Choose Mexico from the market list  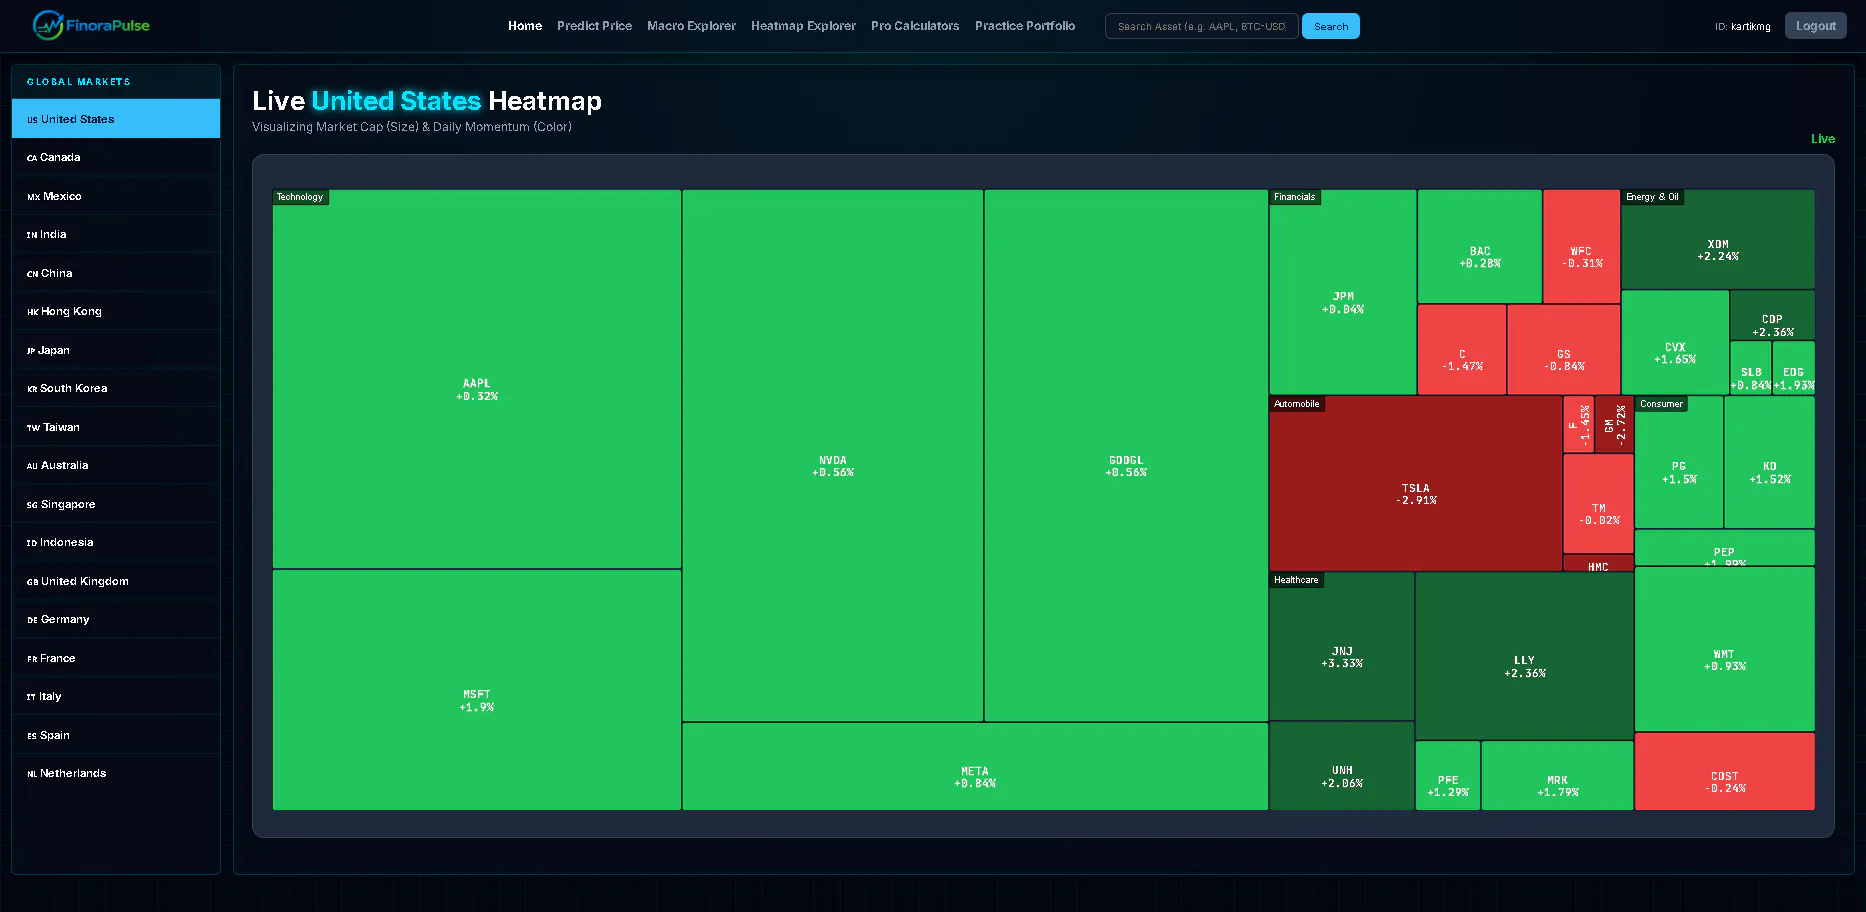(x=116, y=196)
